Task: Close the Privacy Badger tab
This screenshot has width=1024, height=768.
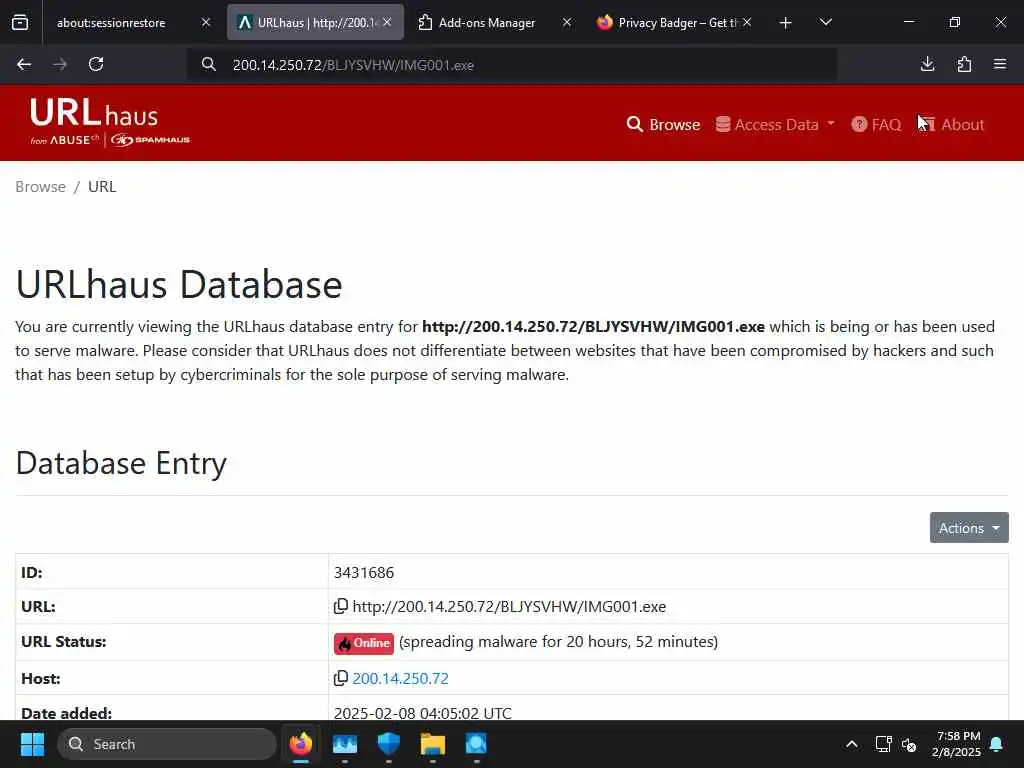Action: [747, 23]
